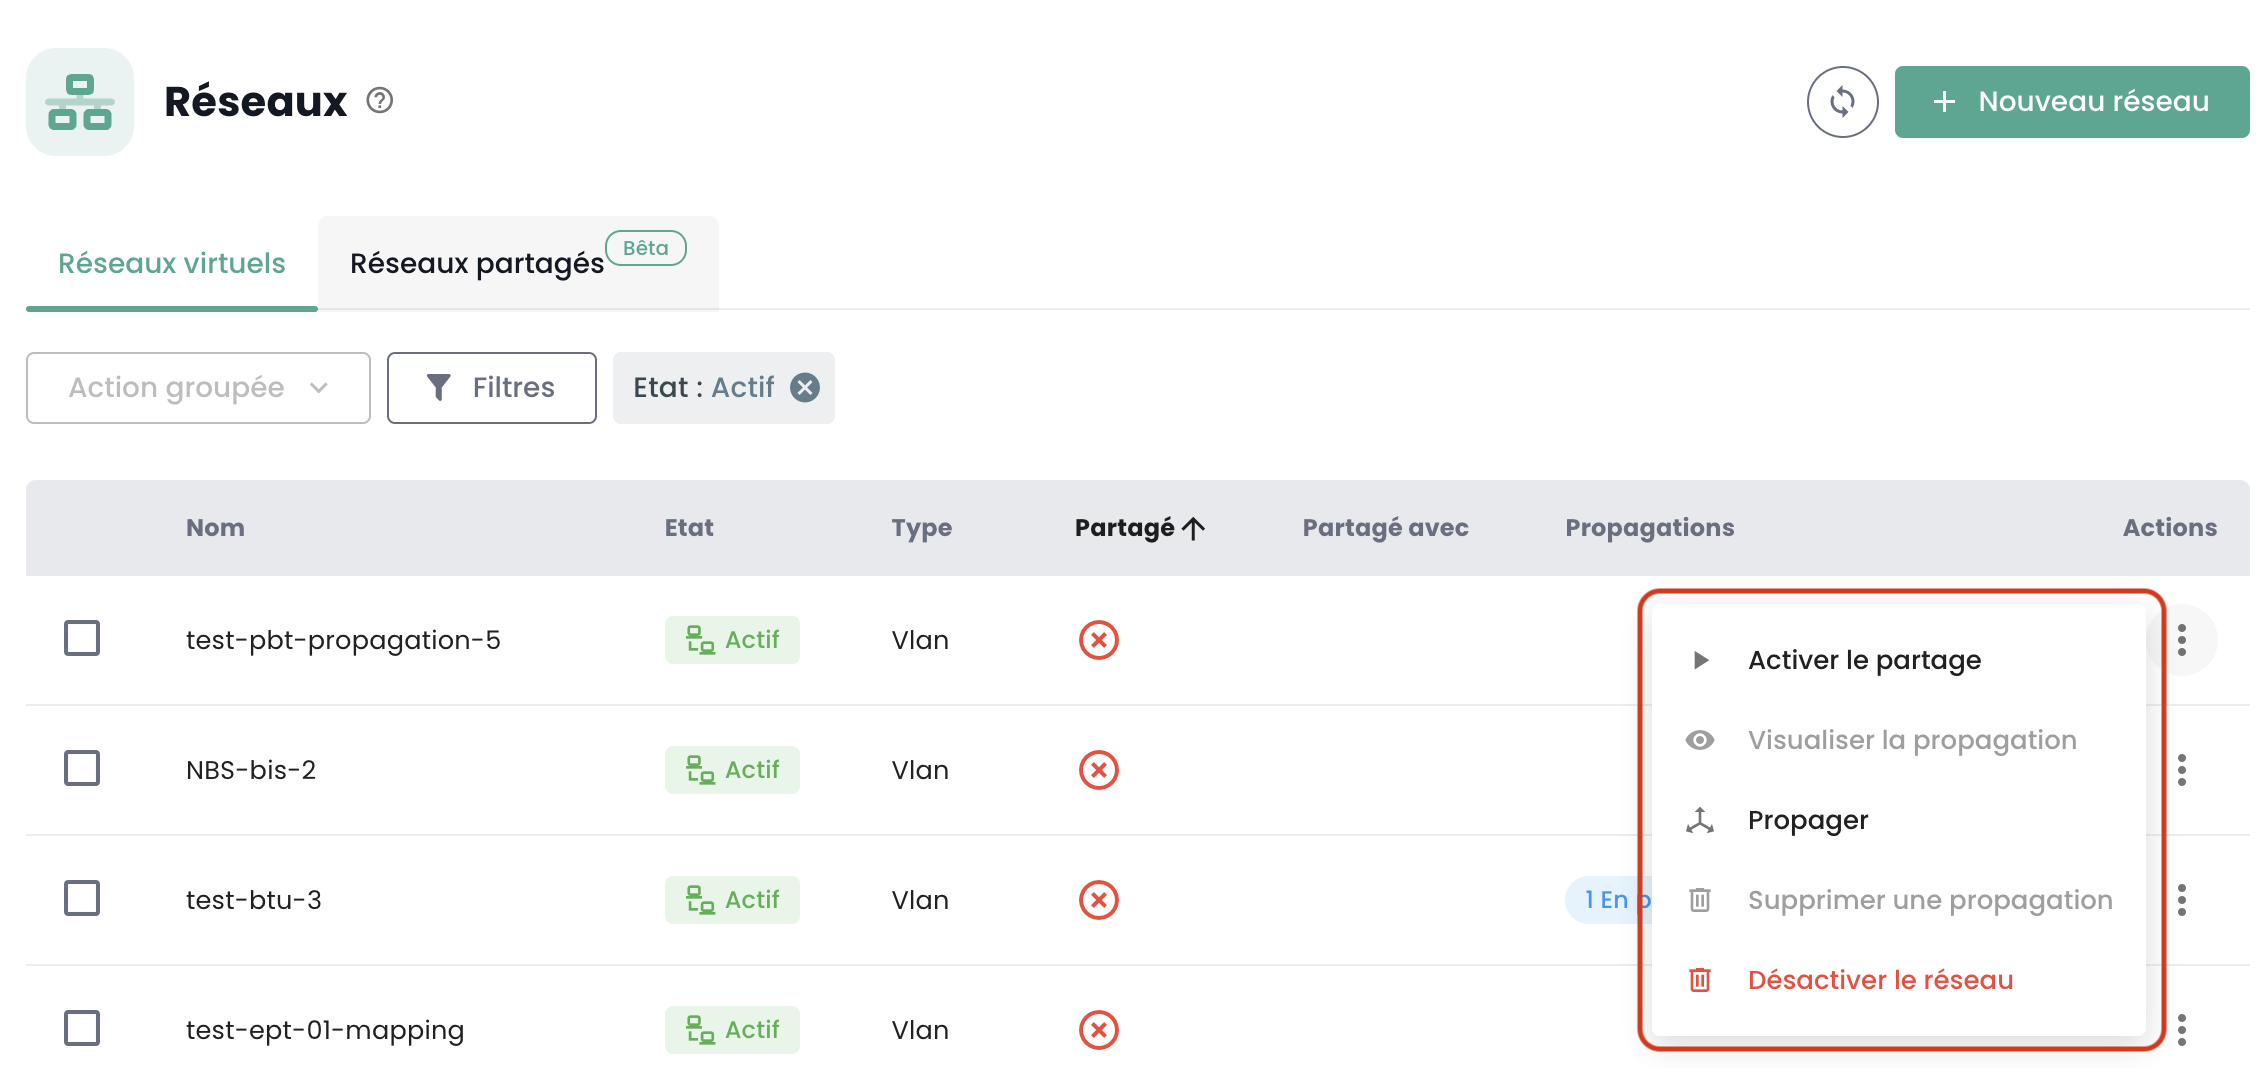This screenshot has height=1068, width=2266.
Task: Select the NBS-bis-2 row checkbox
Action: coord(82,768)
